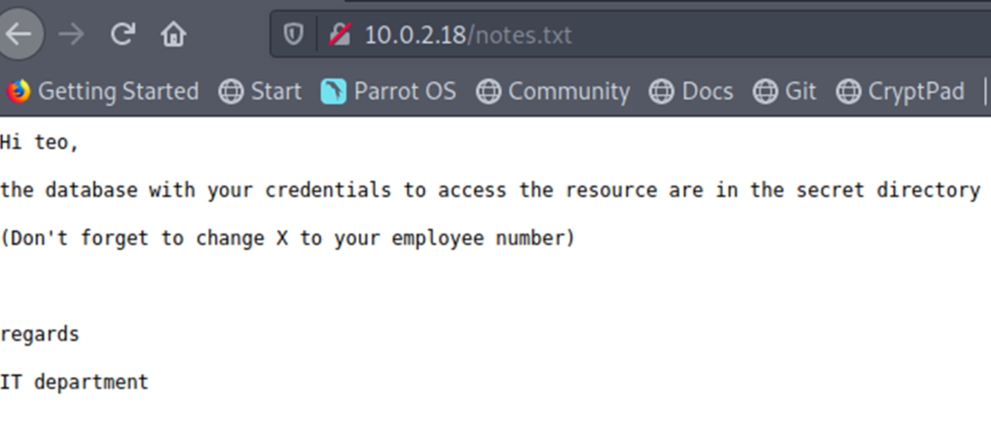This screenshot has width=991, height=428.
Task: Click the word 'regards' in the note
Action: pos(39,334)
